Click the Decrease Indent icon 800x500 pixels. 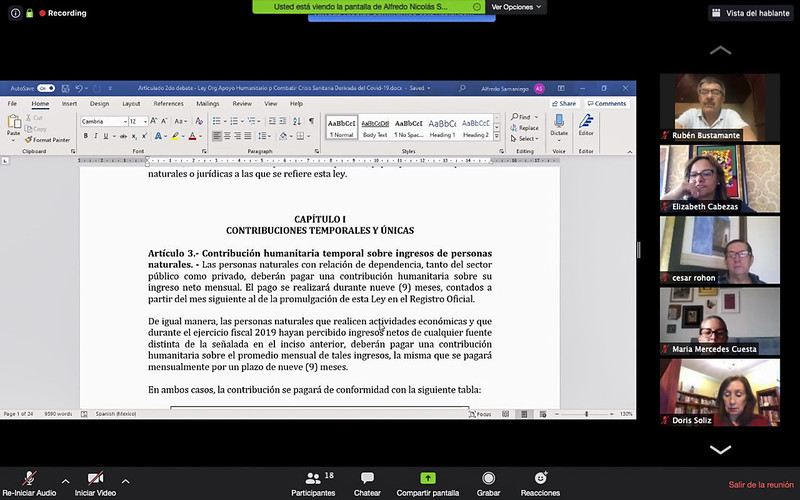(x=271, y=121)
